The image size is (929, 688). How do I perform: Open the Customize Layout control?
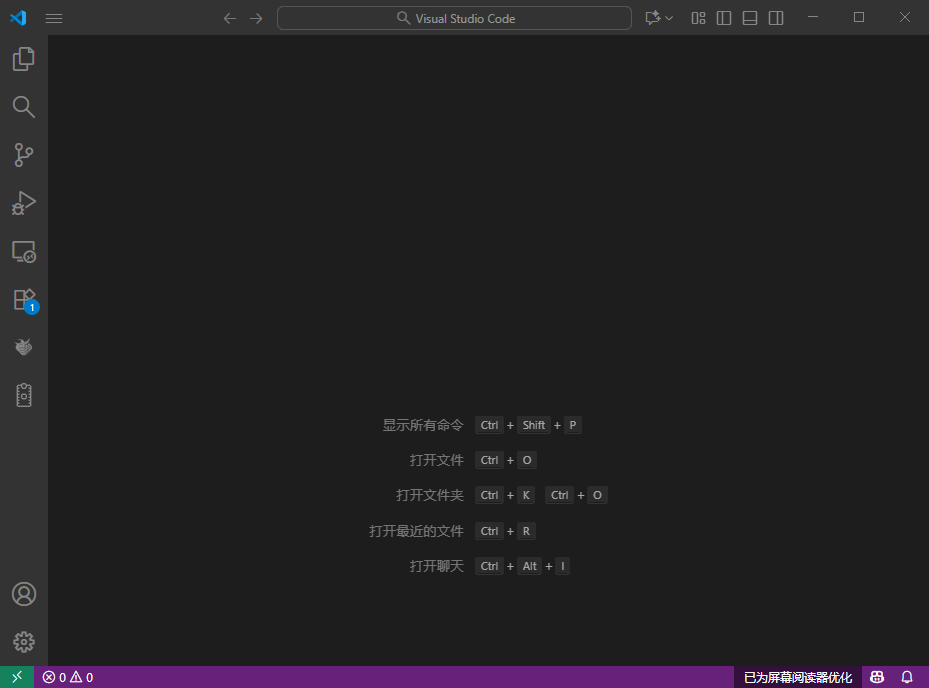click(x=697, y=17)
